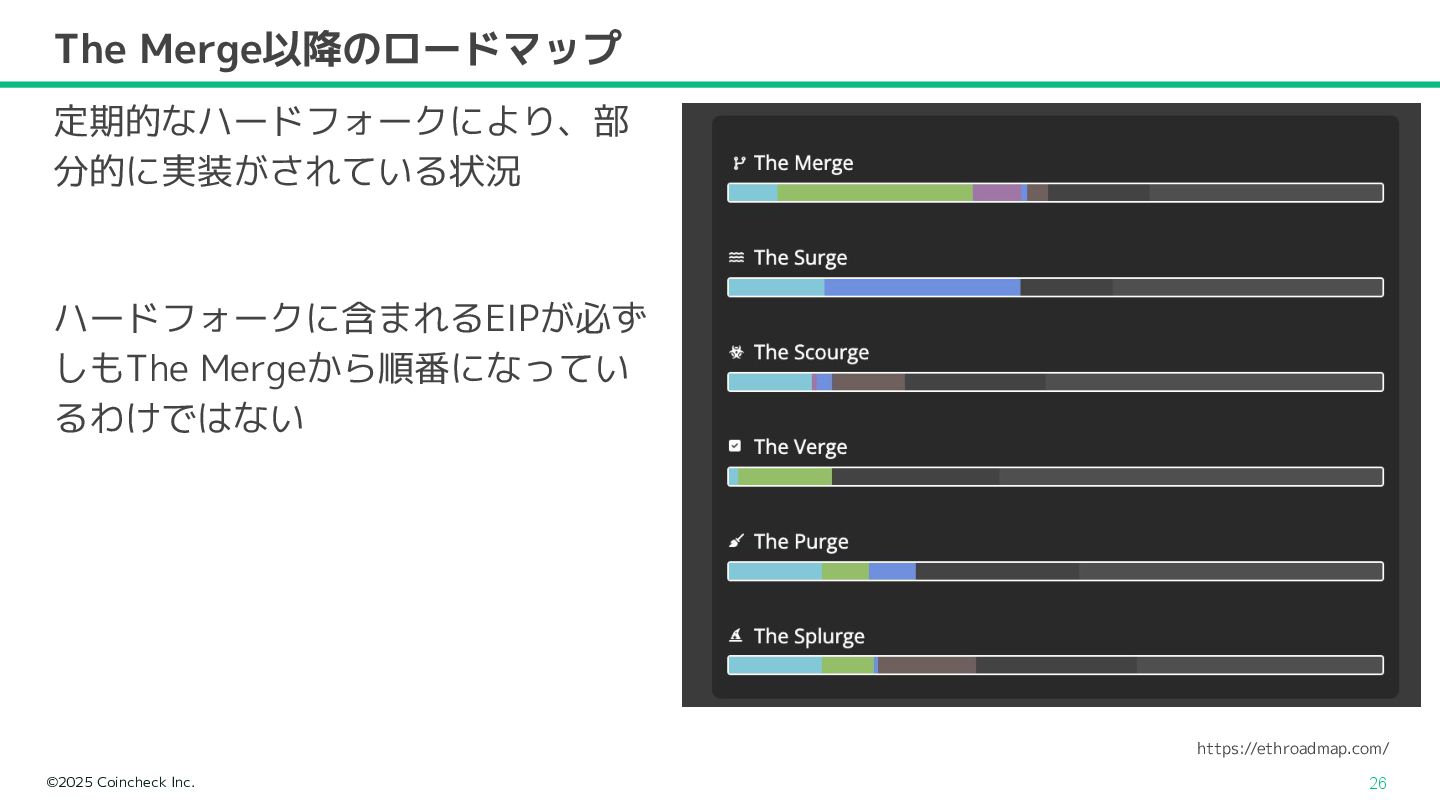Click the broom icon beside The Purge
Viewport: 1440px width, 810px height.
pyautogui.click(x=736, y=541)
